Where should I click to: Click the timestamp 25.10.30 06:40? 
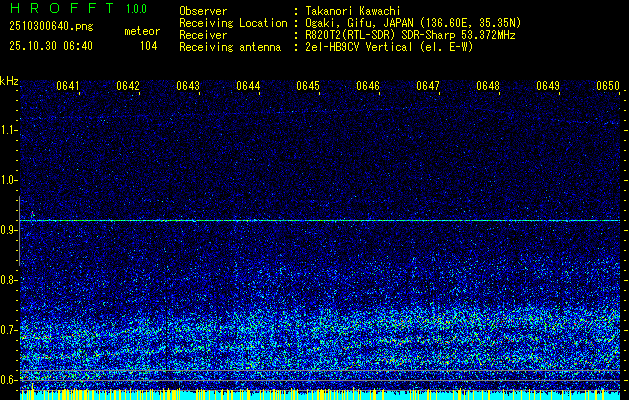pyautogui.click(x=51, y=46)
